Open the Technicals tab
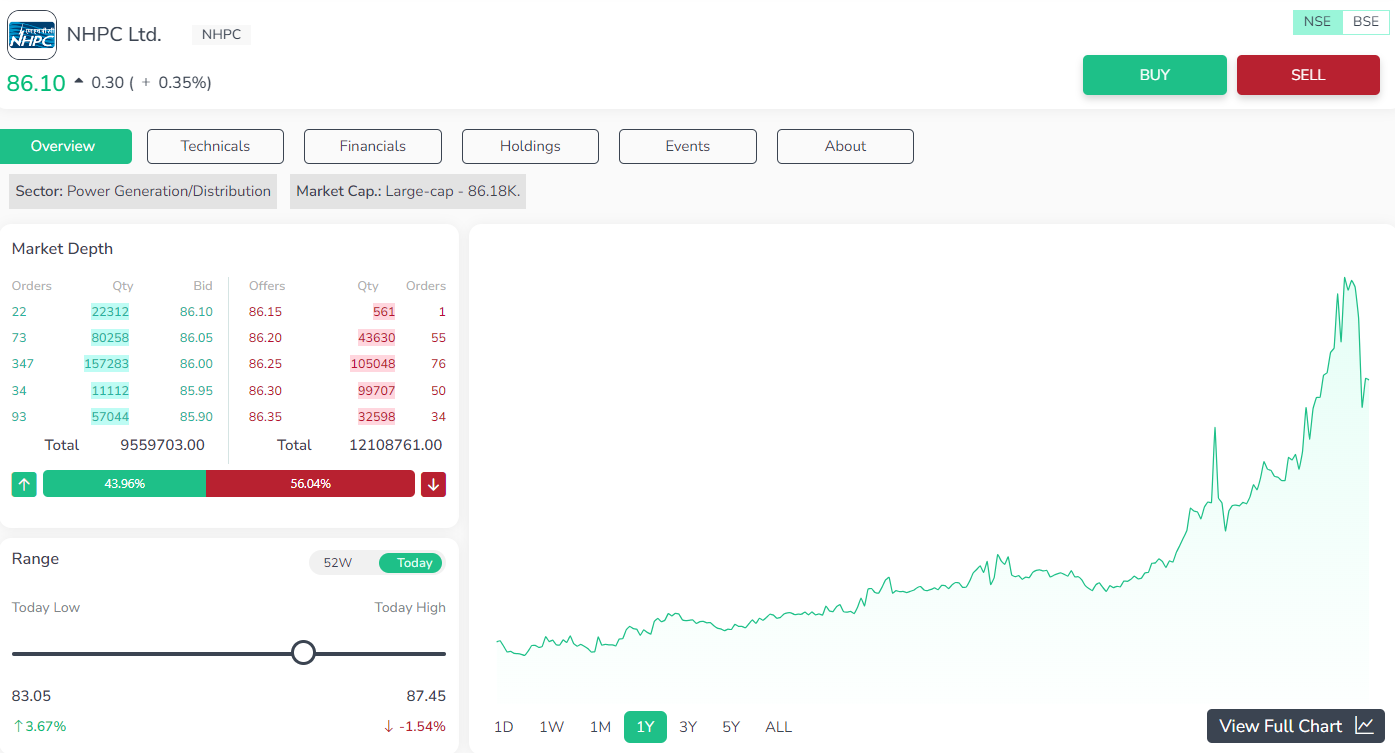The width and height of the screenshot is (1395, 753). coord(215,146)
